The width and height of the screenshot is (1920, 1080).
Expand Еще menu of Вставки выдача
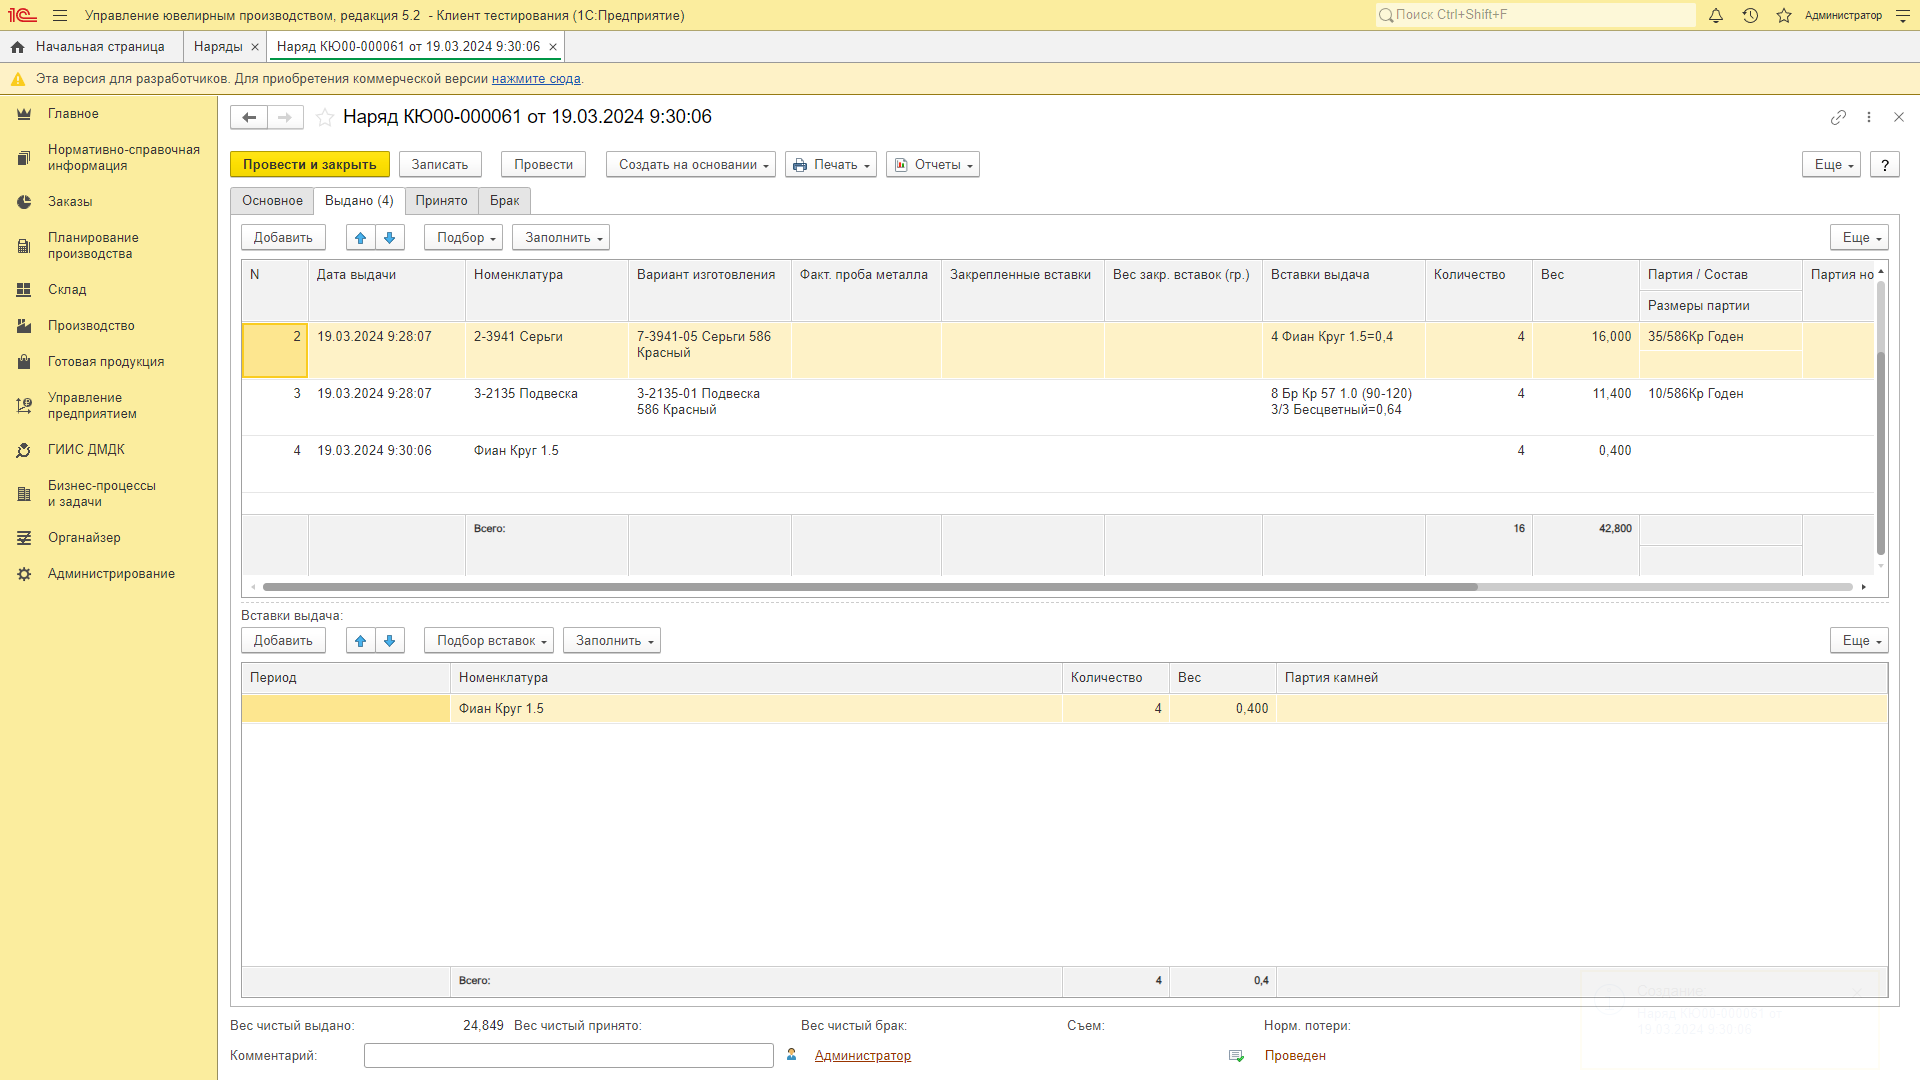(x=1859, y=641)
